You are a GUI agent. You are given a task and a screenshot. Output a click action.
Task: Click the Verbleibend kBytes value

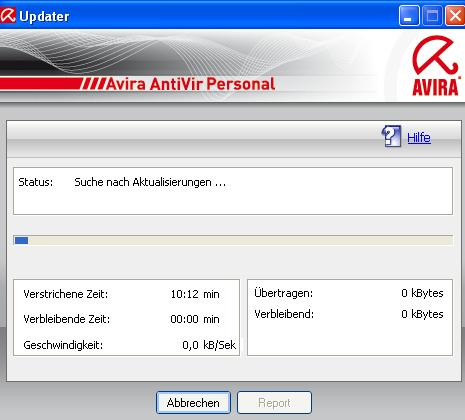point(422,314)
